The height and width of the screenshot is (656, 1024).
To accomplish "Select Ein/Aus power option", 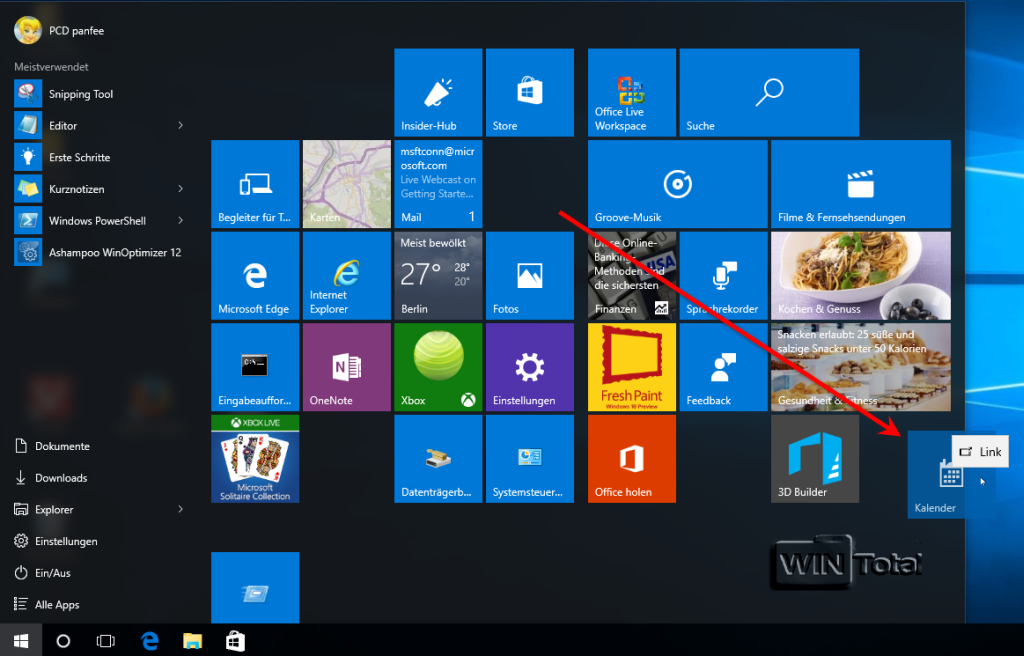I will coord(54,573).
